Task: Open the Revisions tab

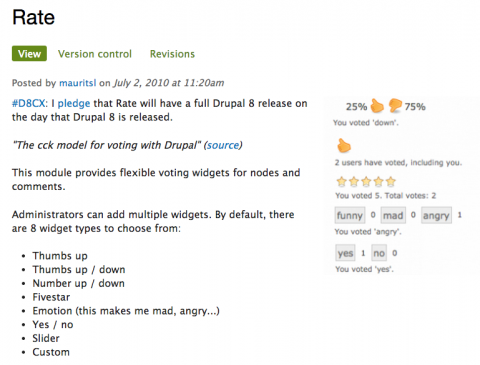Action: (172, 54)
